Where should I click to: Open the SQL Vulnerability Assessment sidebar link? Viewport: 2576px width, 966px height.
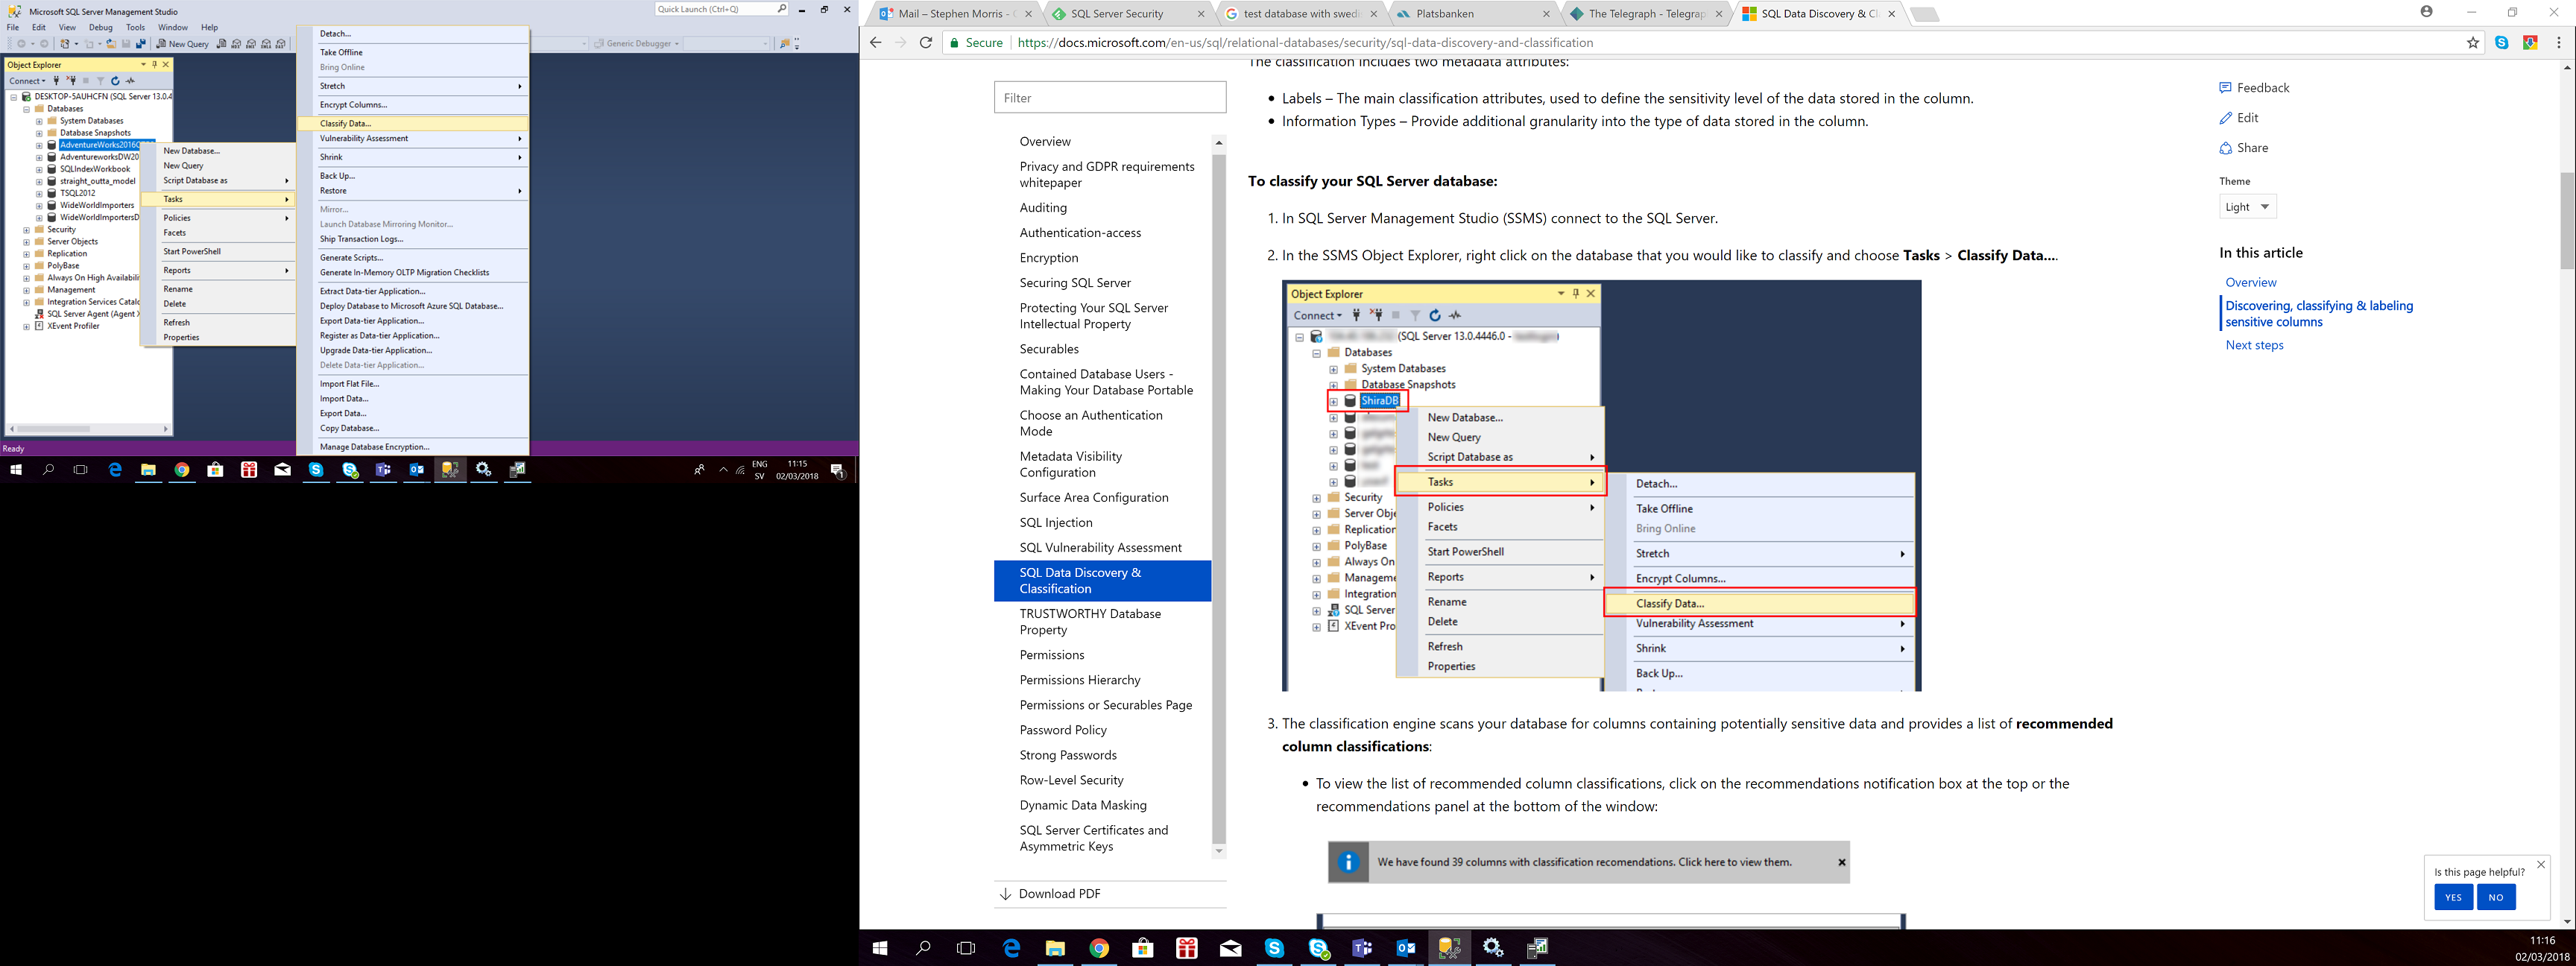(1100, 548)
